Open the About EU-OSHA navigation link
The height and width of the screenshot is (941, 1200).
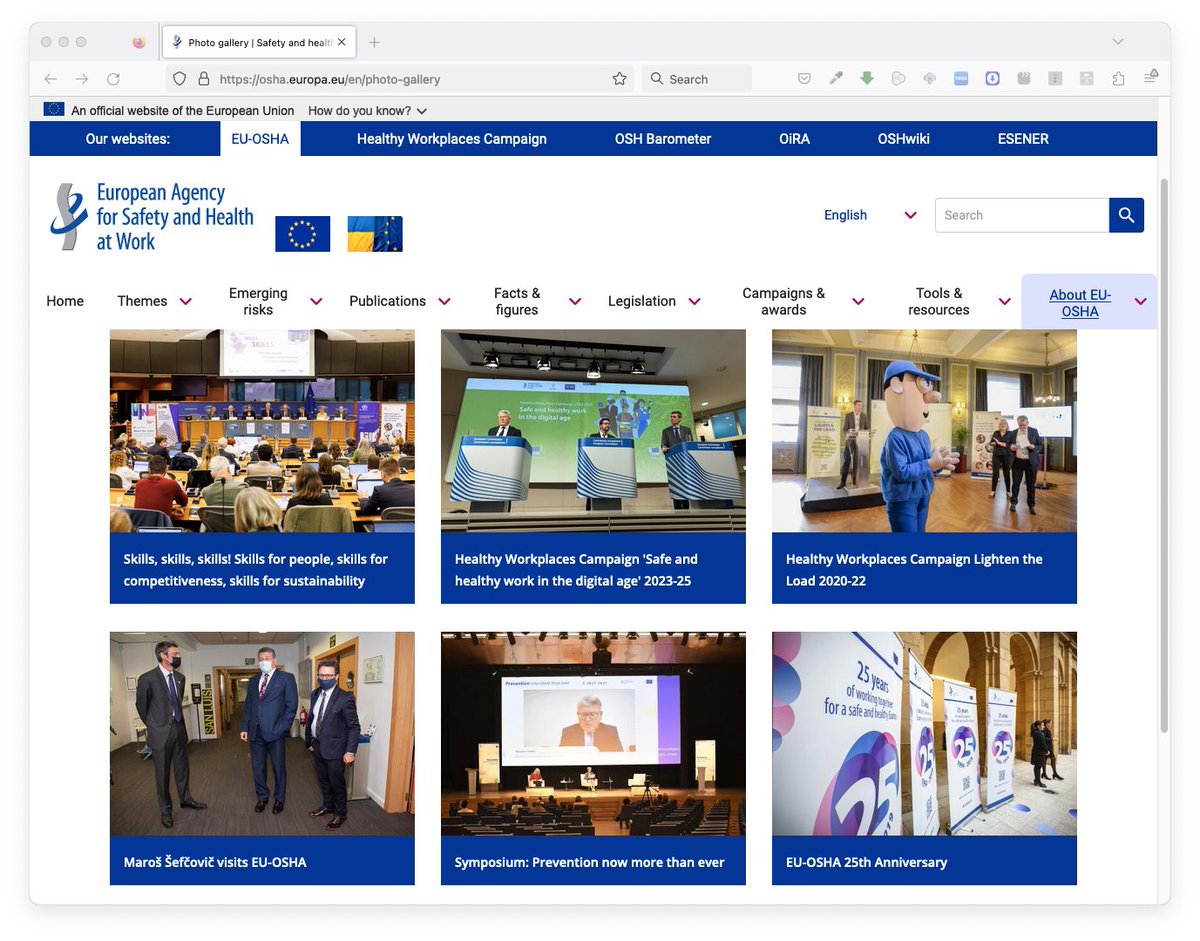pos(1080,303)
